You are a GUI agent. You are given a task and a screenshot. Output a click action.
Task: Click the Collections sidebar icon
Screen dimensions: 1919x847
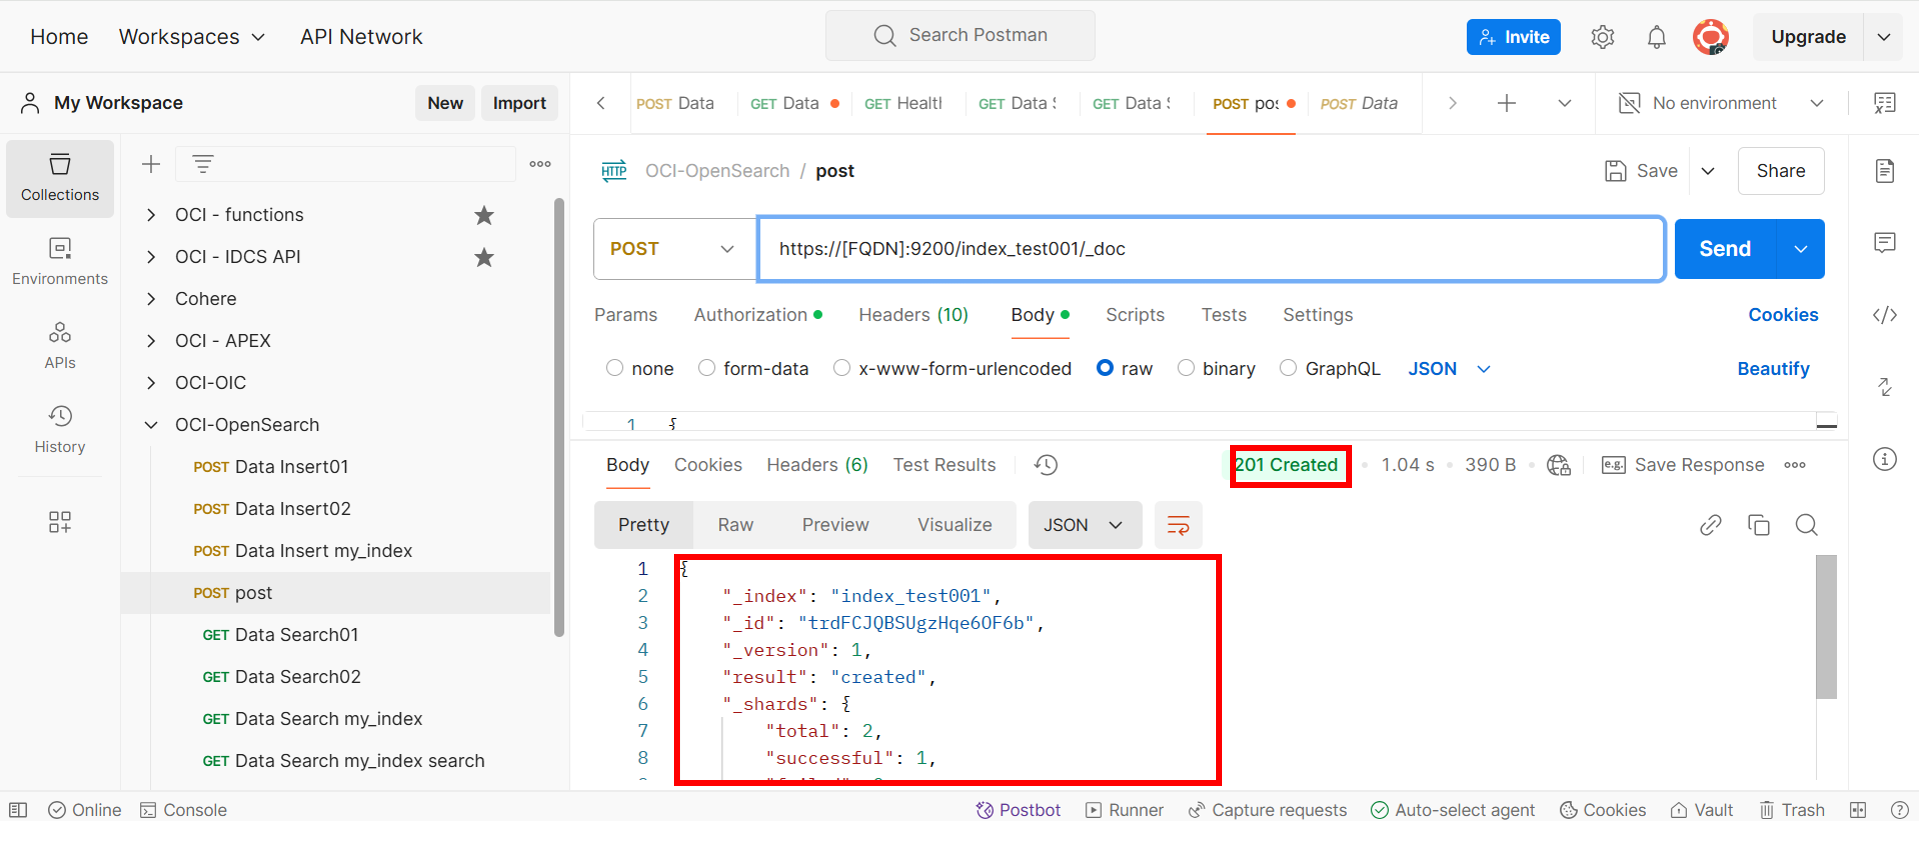point(60,178)
